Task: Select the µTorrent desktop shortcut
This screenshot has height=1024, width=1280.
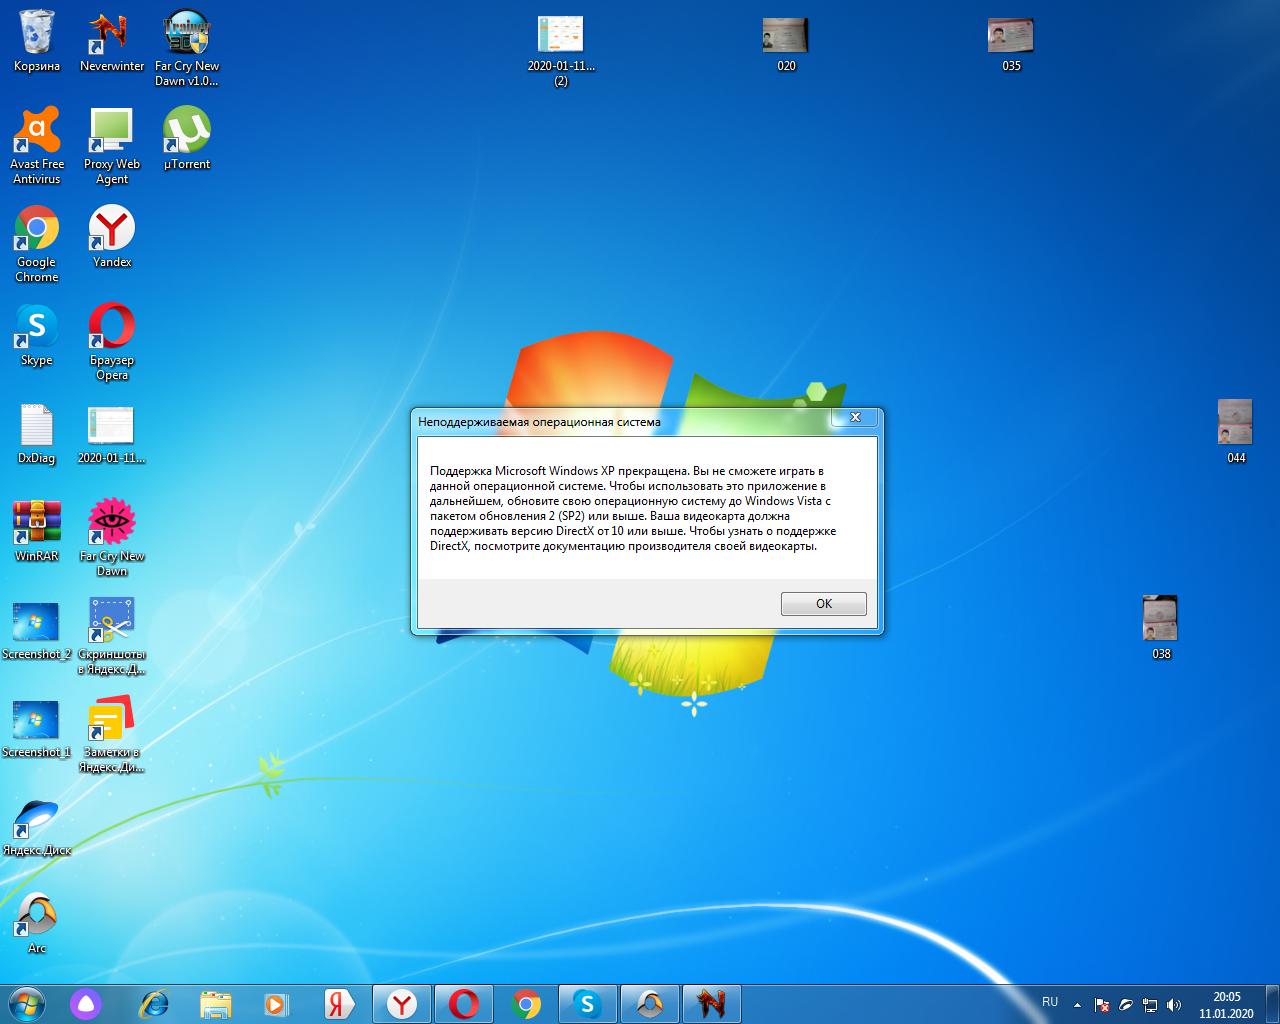Action: (x=187, y=139)
